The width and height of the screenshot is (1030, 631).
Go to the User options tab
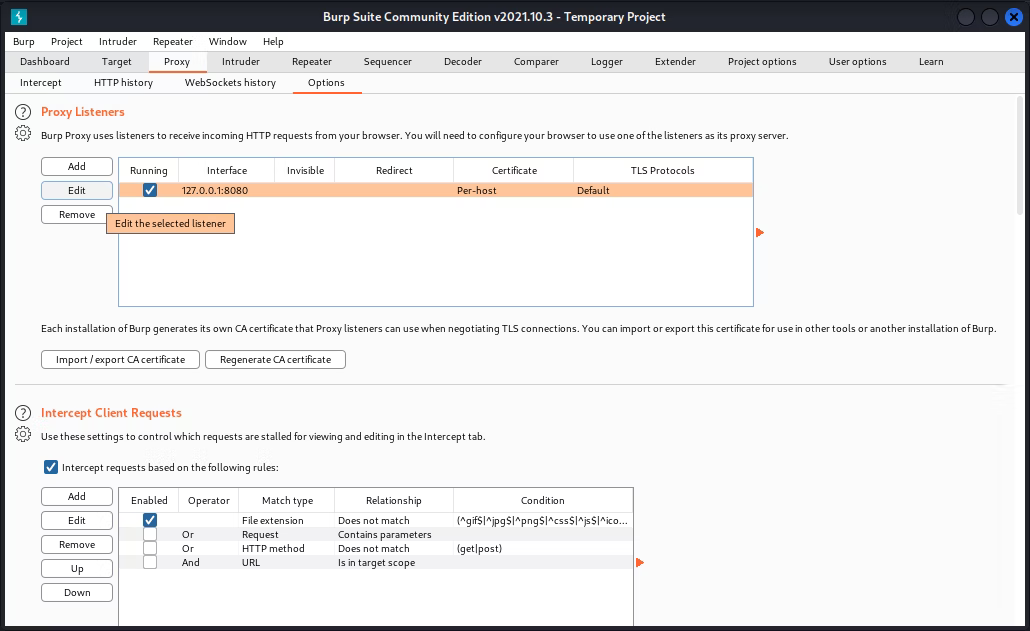tap(857, 62)
